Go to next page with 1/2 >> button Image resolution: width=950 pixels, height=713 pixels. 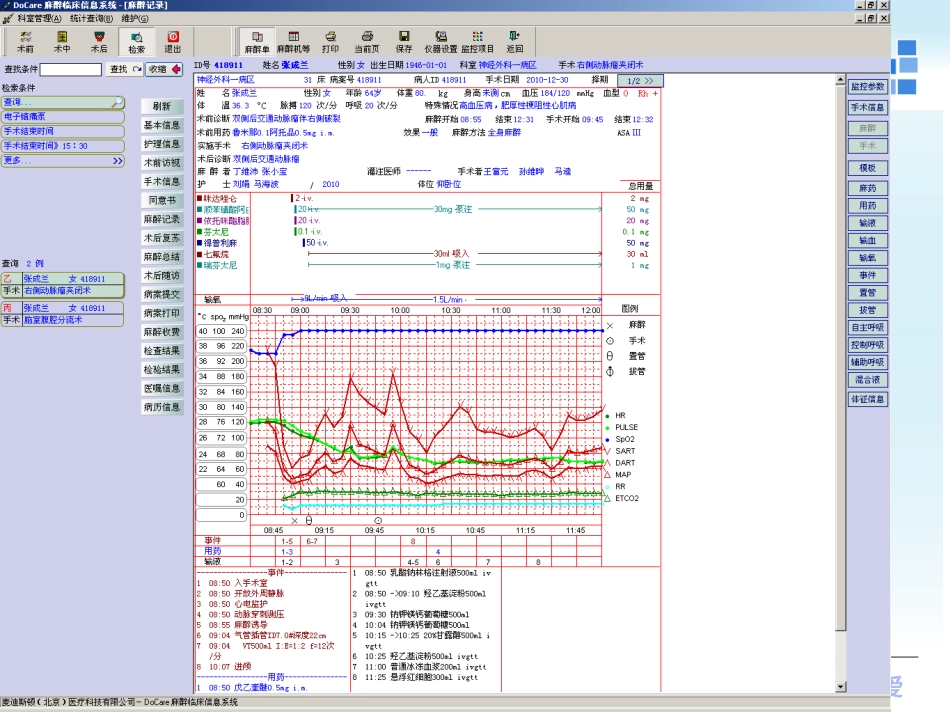click(640, 80)
